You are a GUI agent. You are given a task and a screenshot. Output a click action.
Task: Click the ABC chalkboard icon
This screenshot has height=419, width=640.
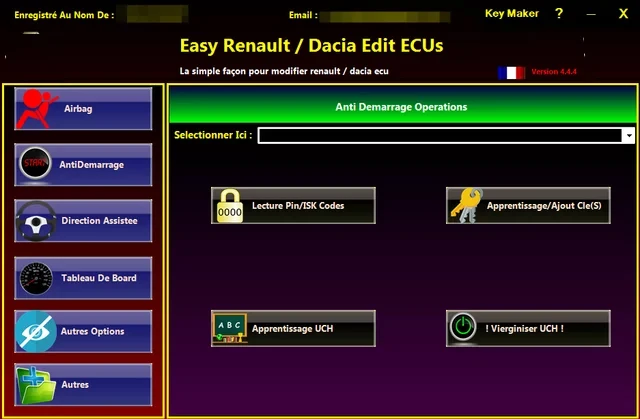pos(230,328)
